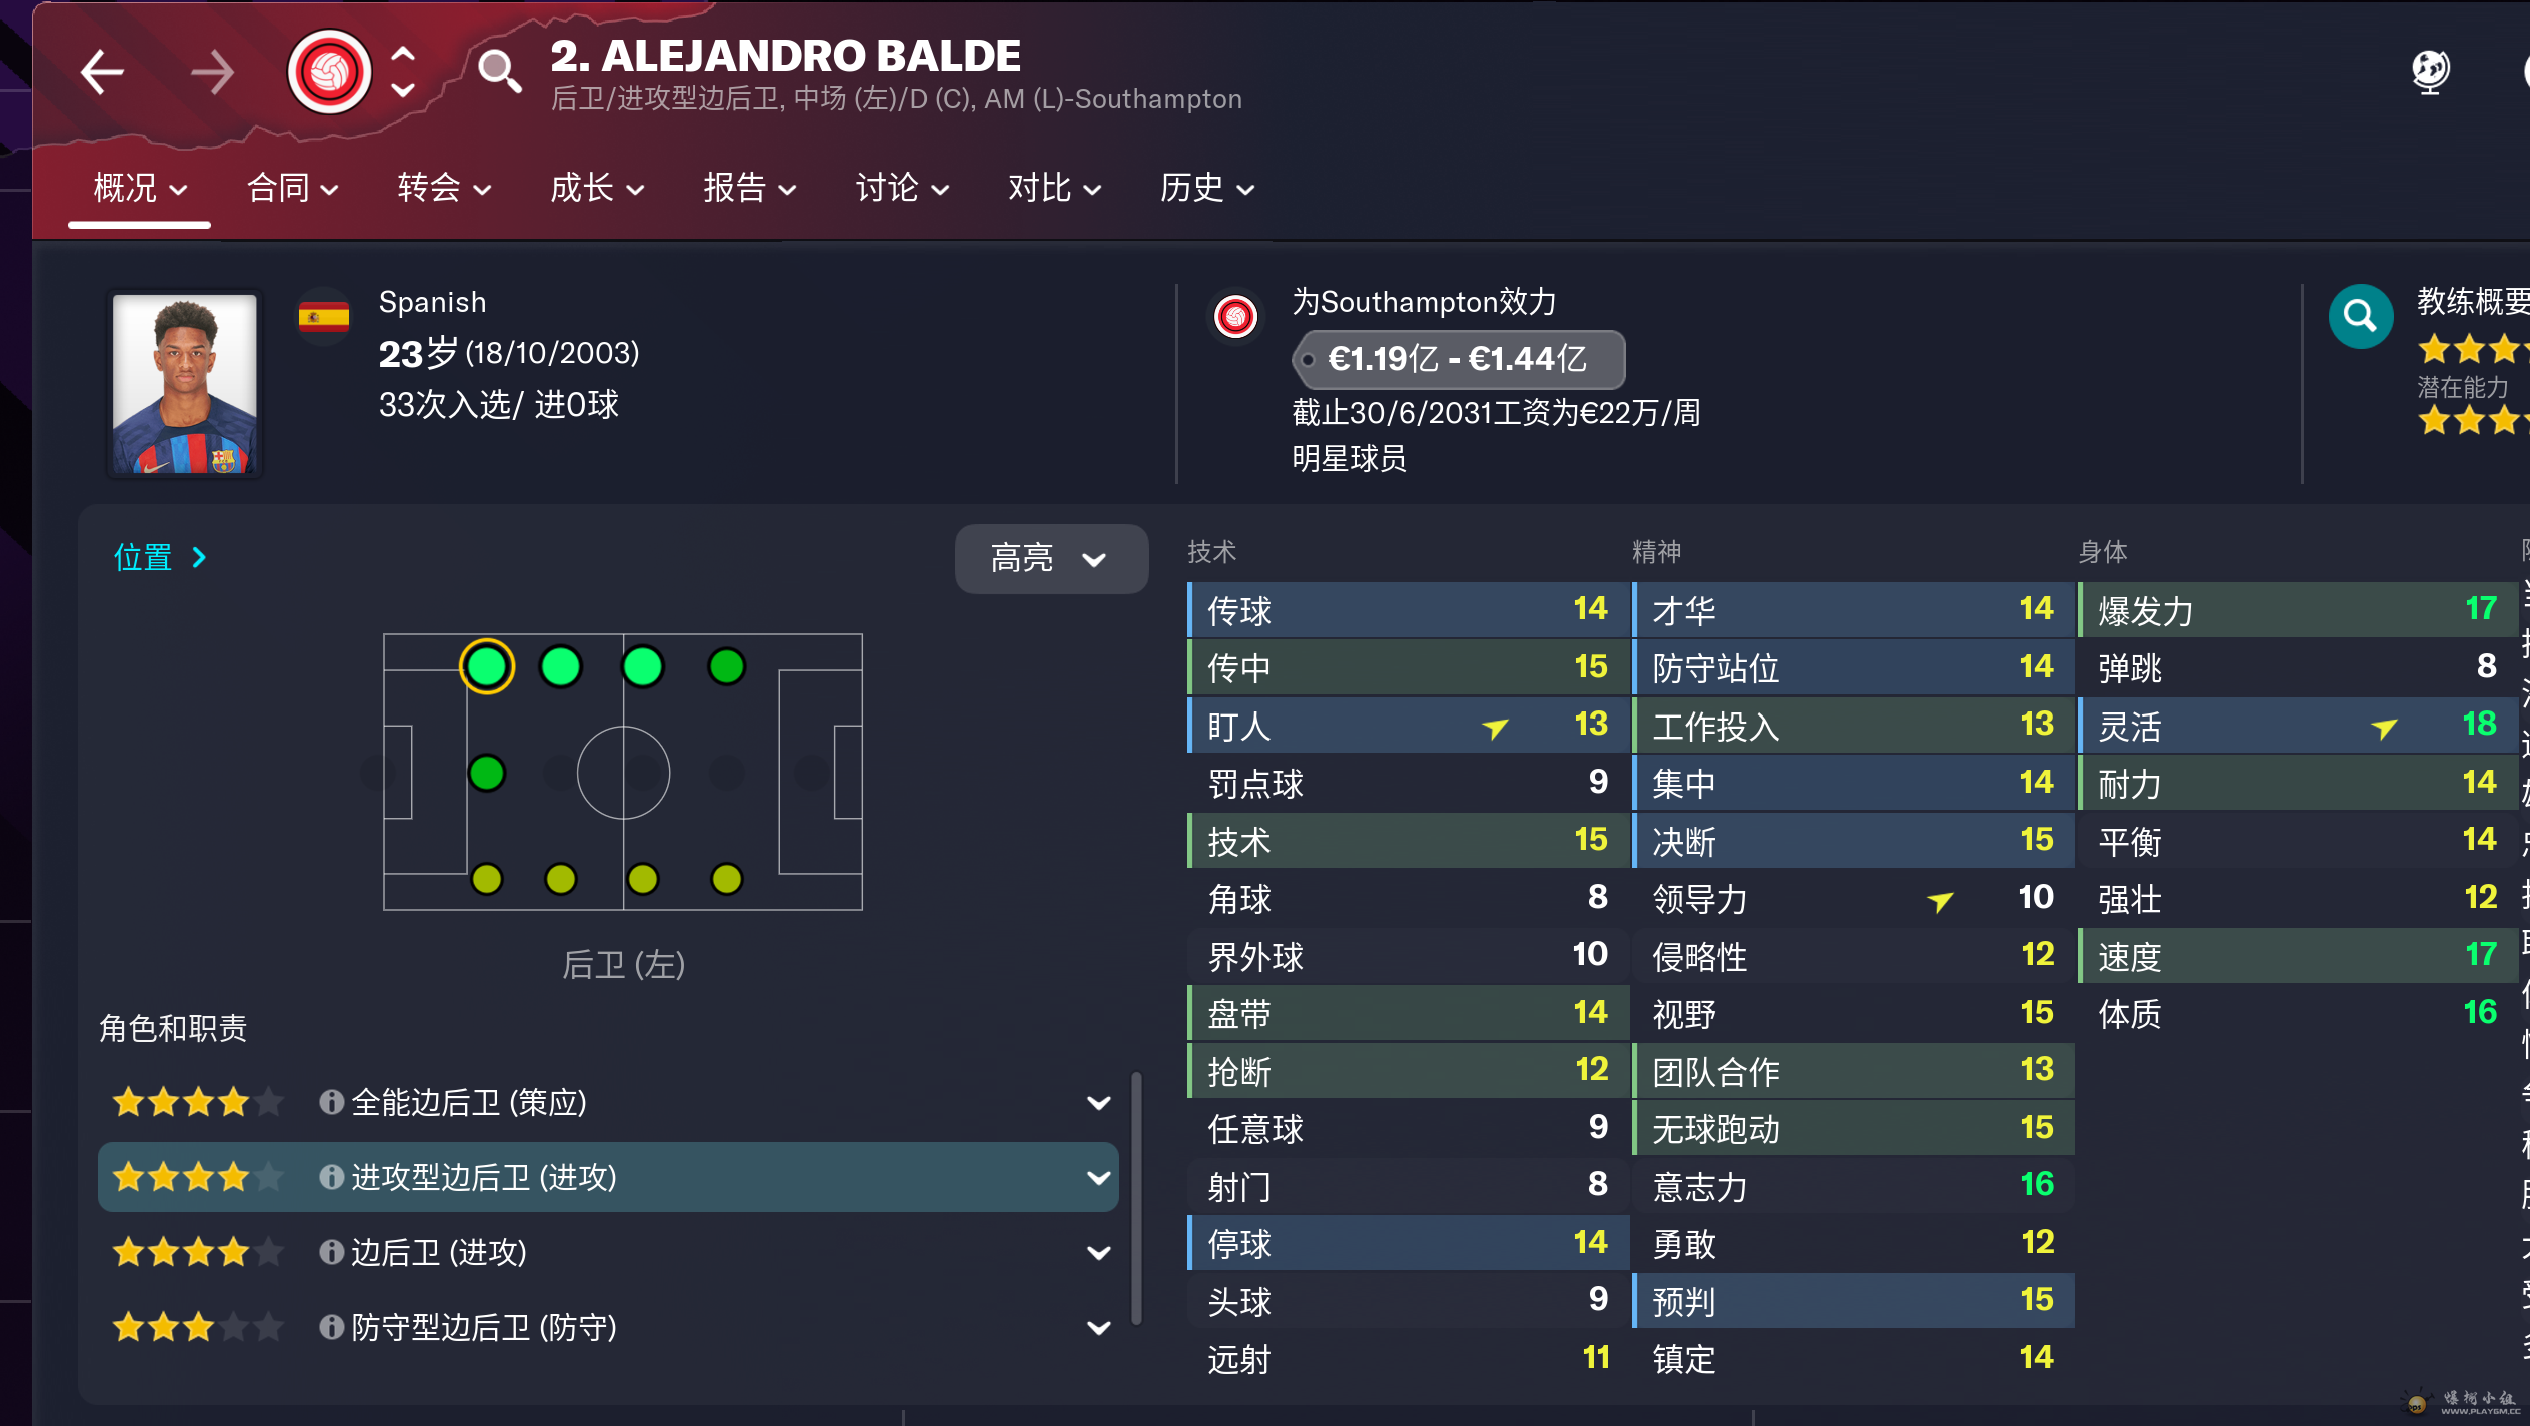Select the bottom-left yellow position dot on pitch

coord(487,879)
